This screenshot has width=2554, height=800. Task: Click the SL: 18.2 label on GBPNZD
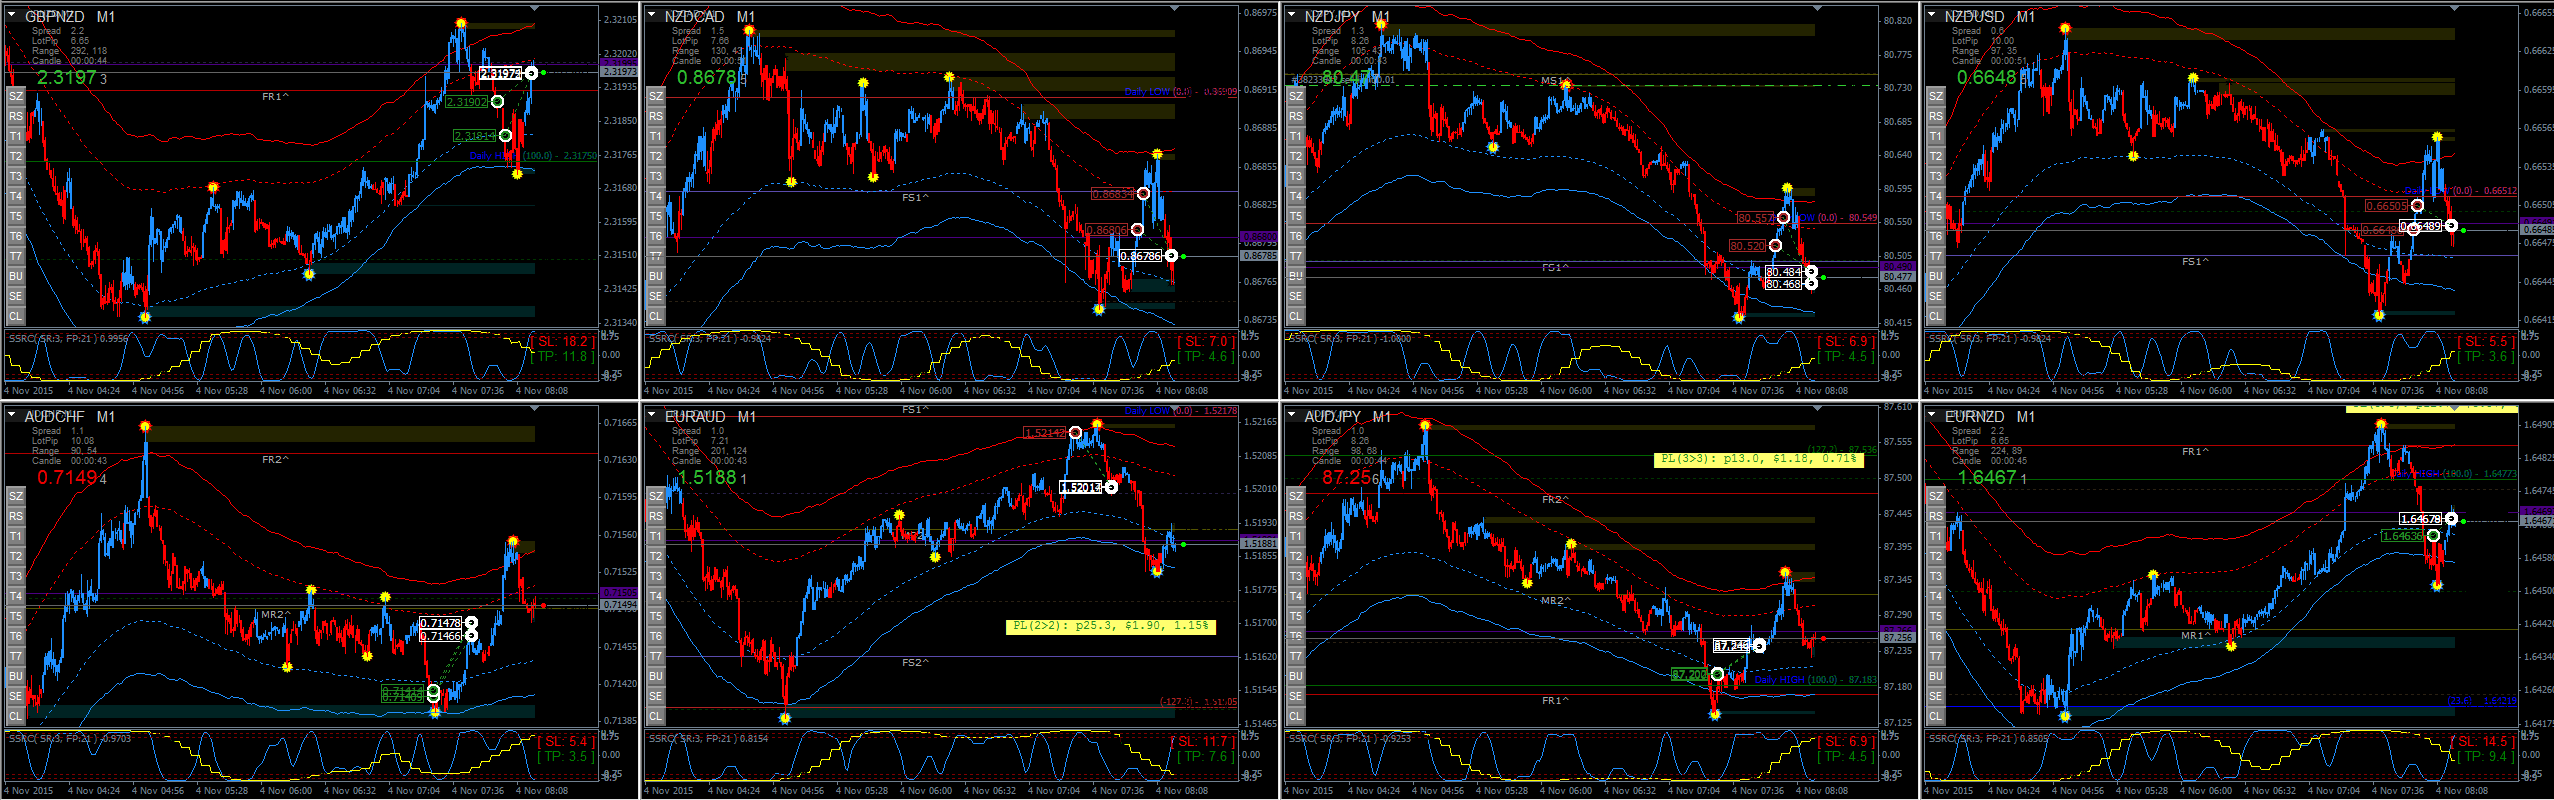[x=564, y=342]
